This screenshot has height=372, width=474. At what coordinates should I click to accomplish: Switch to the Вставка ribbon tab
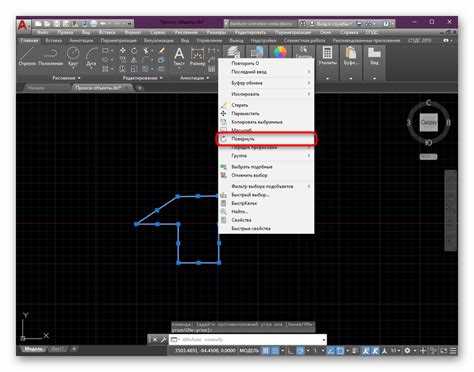(x=53, y=40)
